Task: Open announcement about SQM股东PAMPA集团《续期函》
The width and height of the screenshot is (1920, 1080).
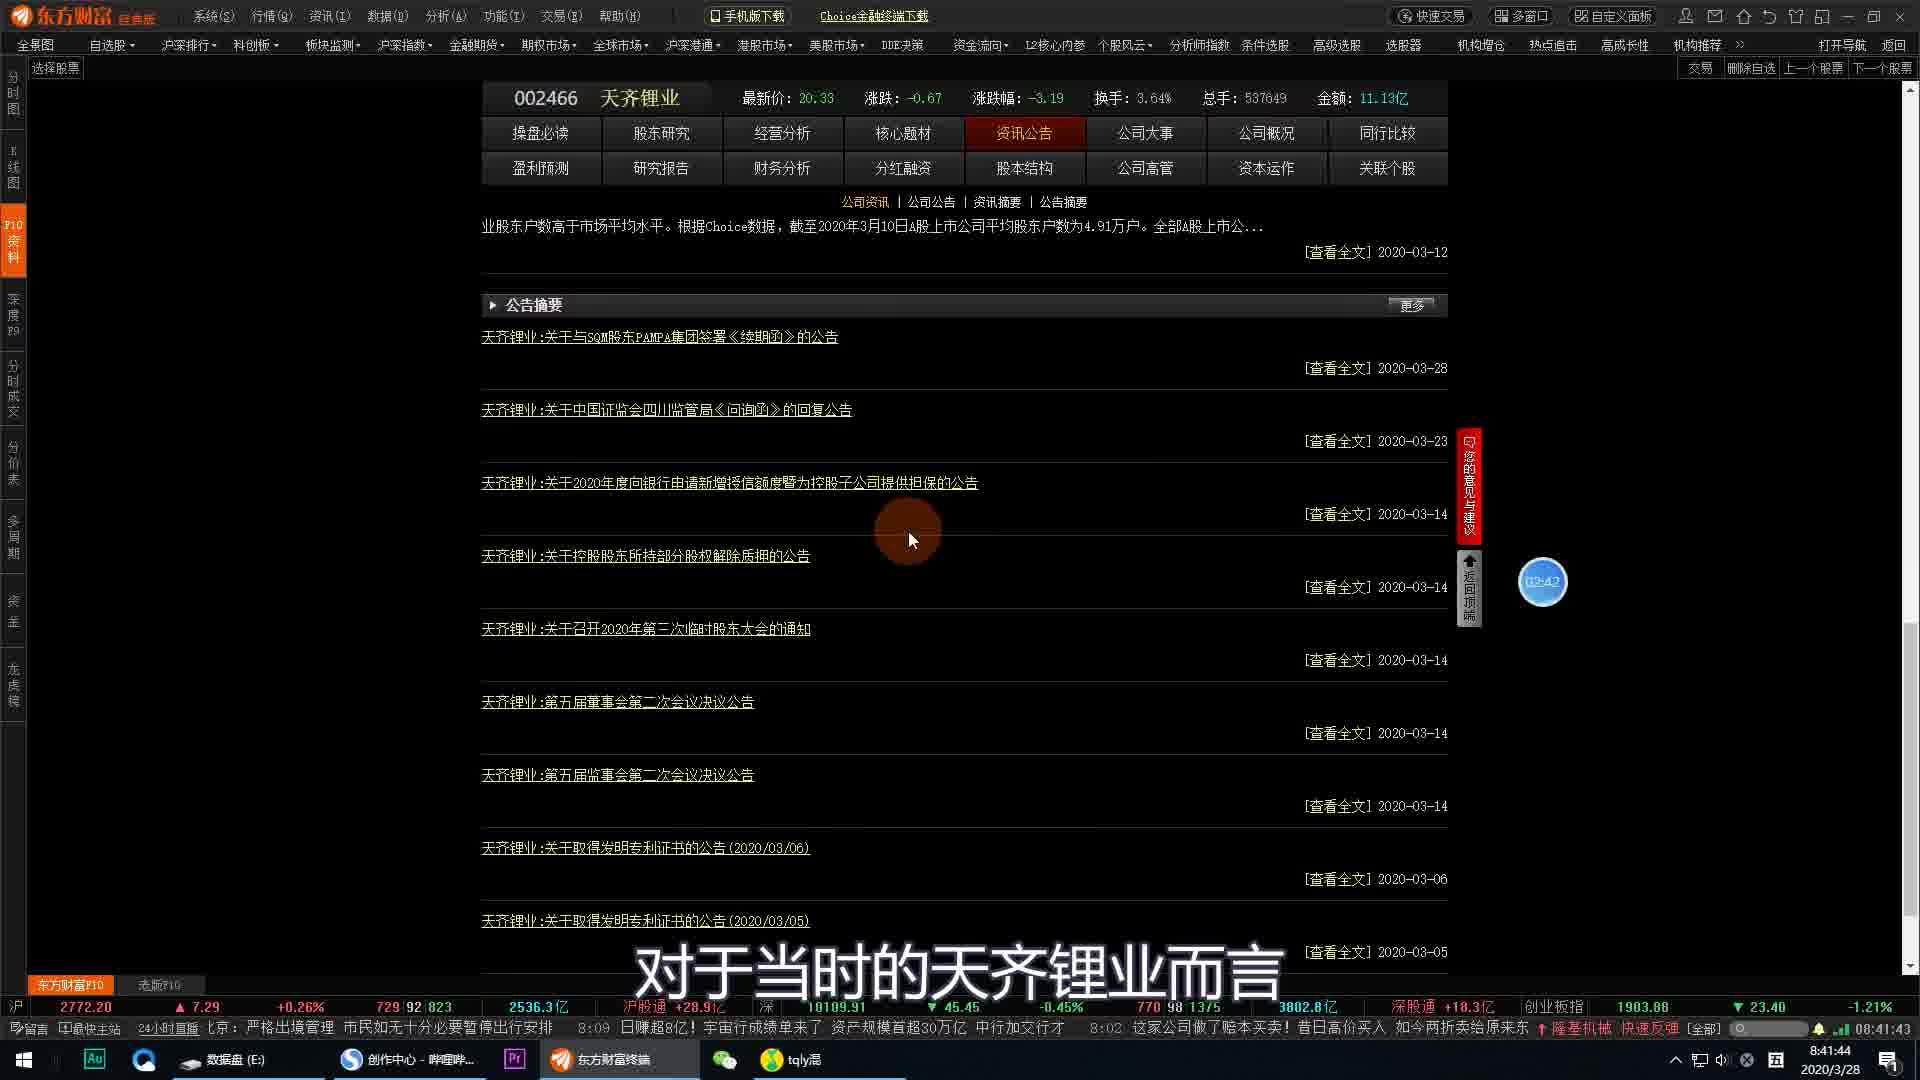Action: tap(659, 337)
